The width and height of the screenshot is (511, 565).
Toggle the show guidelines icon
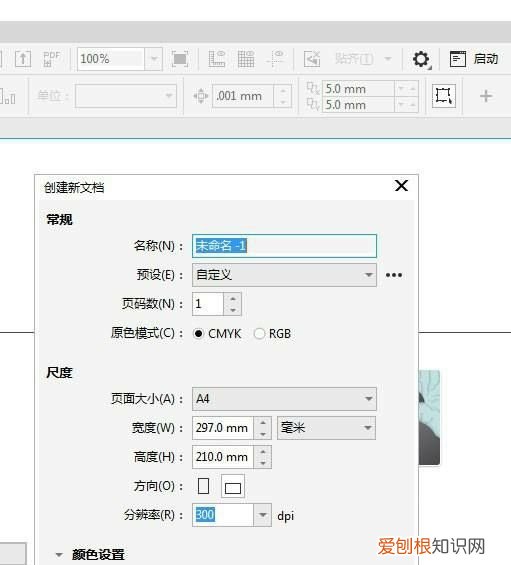(275, 59)
